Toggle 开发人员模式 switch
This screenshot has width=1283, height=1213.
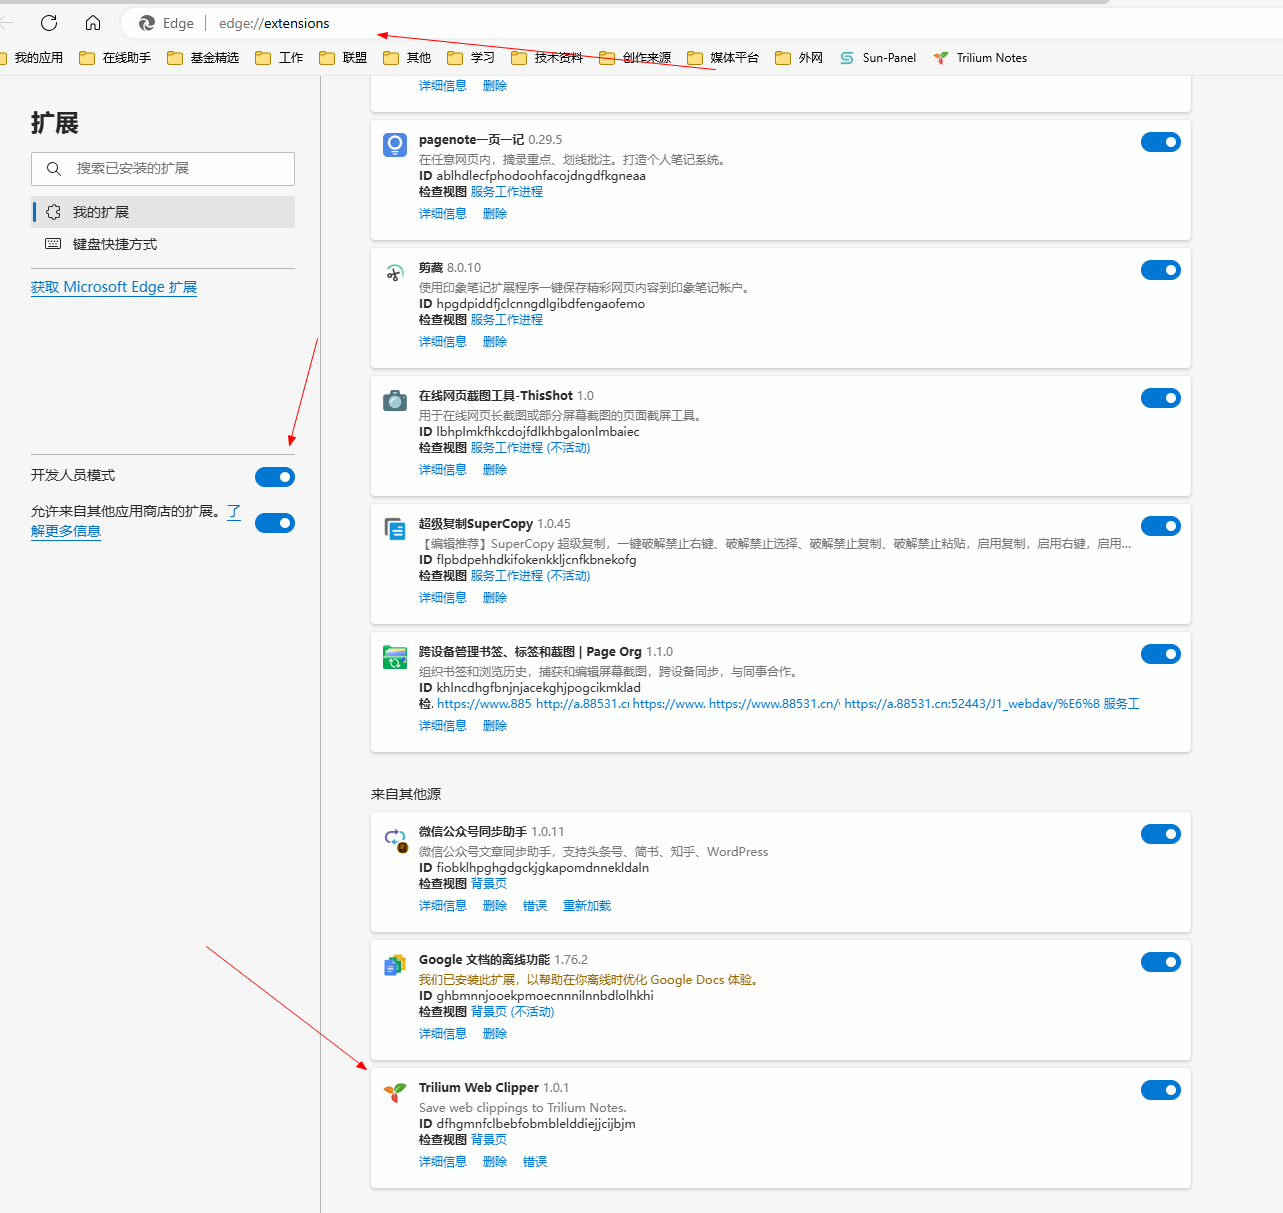pos(275,477)
